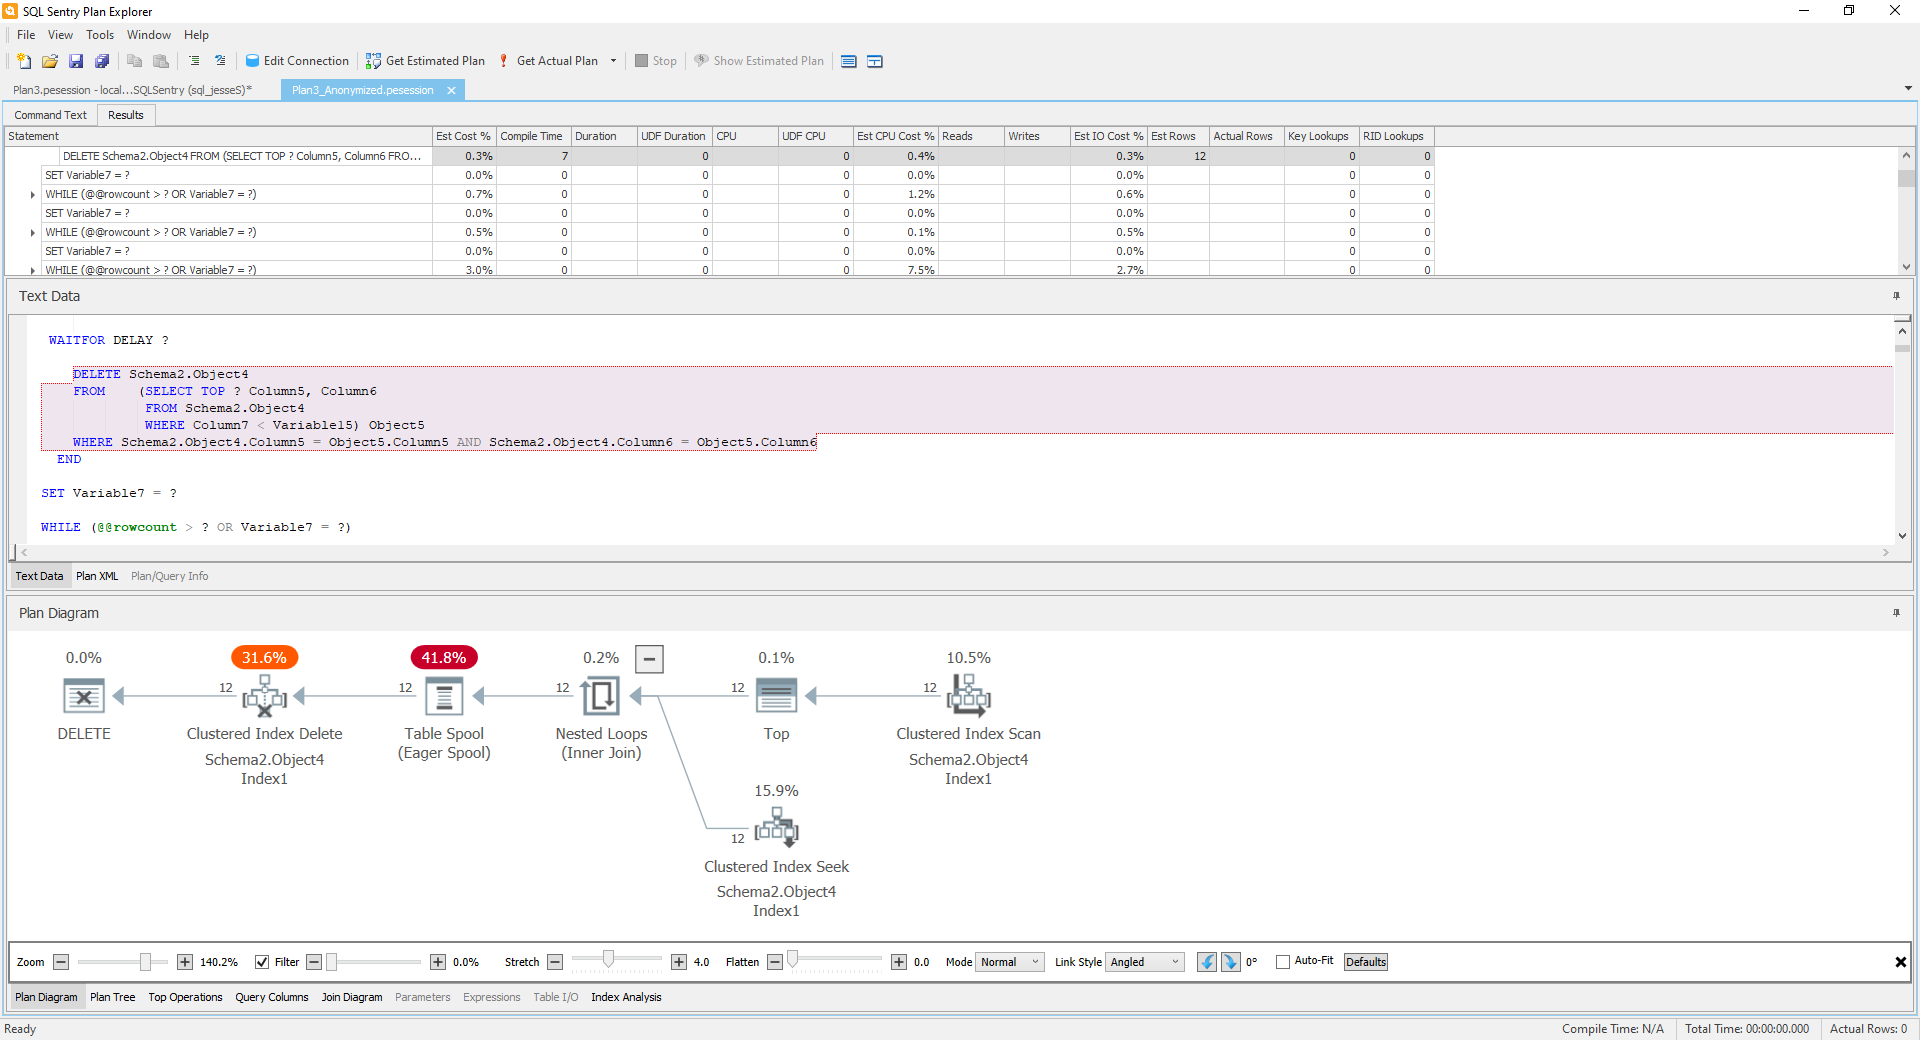The width and height of the screenshot is (1920, 1040).
Task: Collapse the Nested Loops node with minus toggle
Action: [650, 659]
